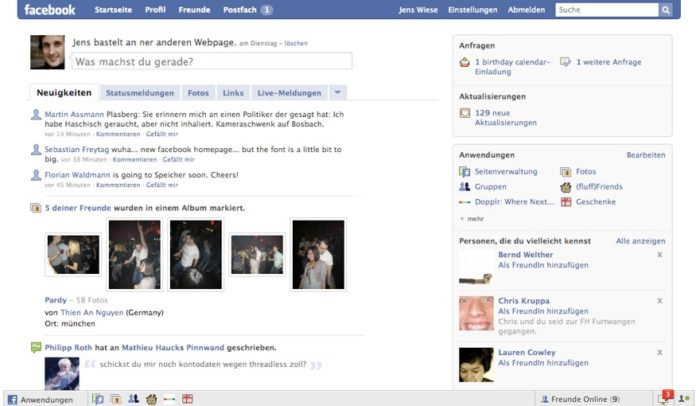Click the Jens Wiese name link
This screenshot has height=406, width=696.
click(418, 10)
